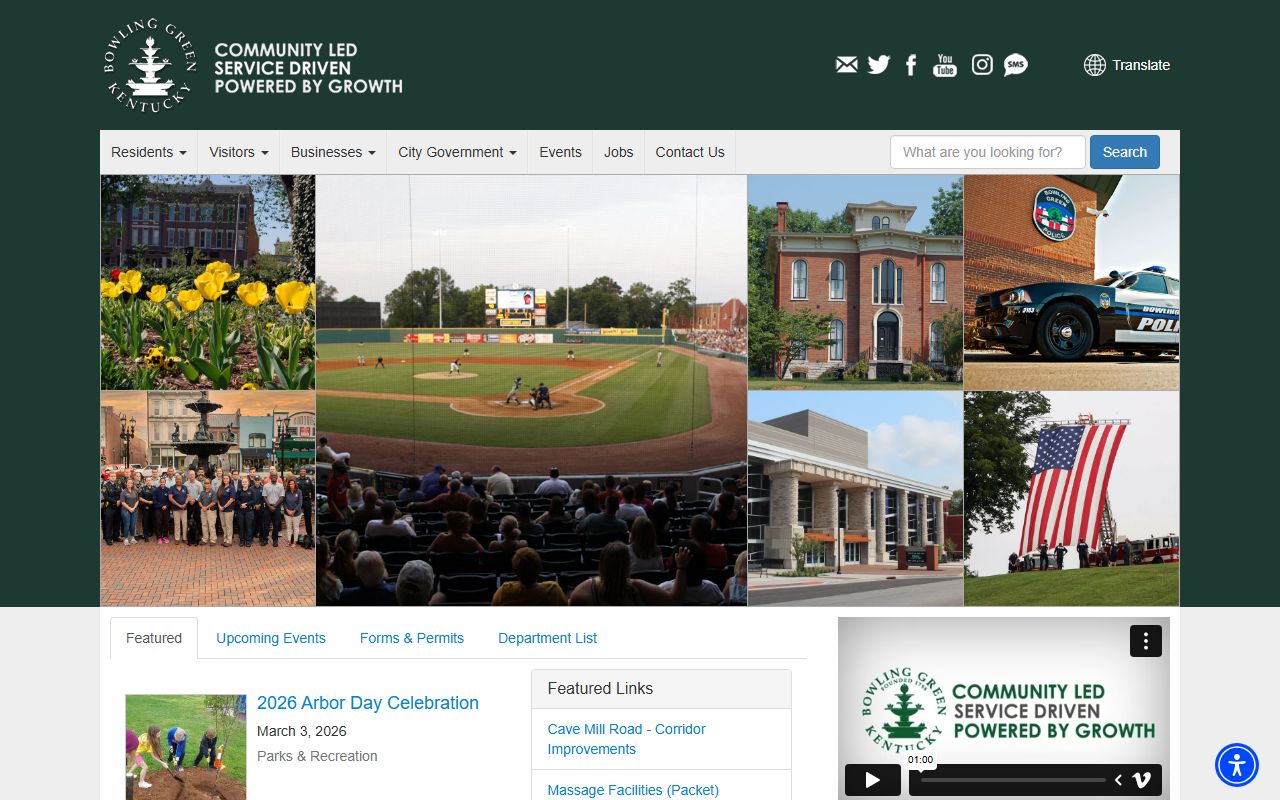Screen dimensions: 1280x800
Task: Click the 'March 3, 2026' date text
Action: (x=302, y=731)
